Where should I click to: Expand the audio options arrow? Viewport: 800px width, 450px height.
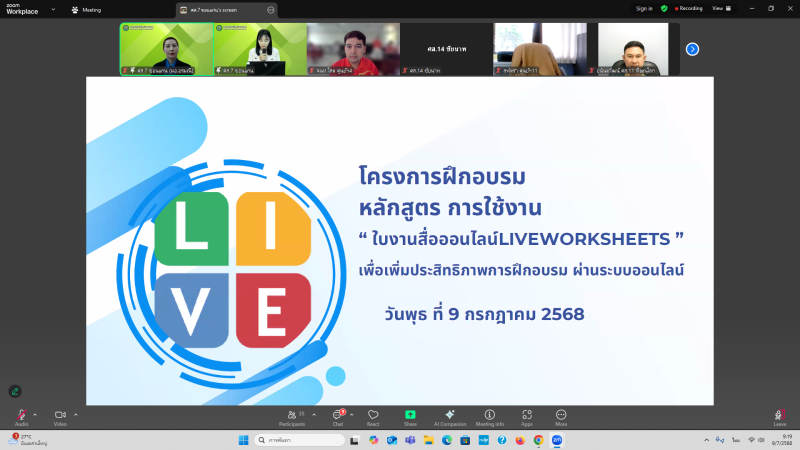point(35,414)
